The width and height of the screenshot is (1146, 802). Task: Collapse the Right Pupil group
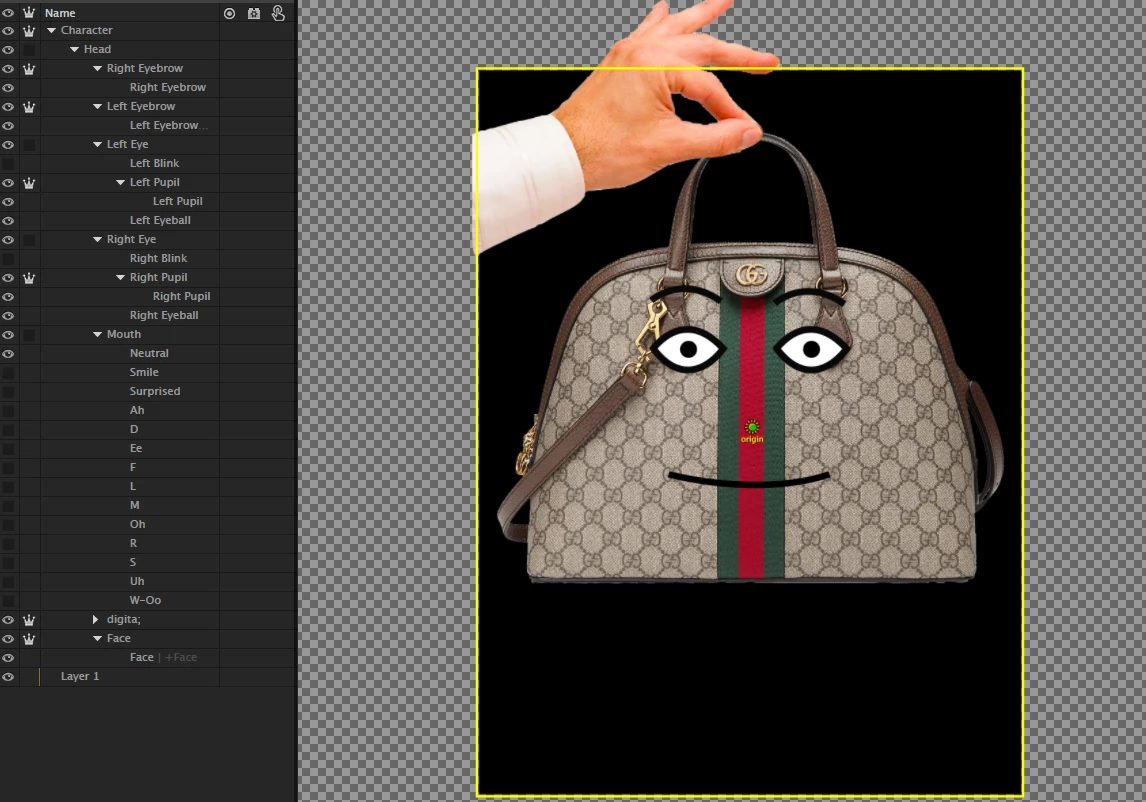click(x=121, y=278)
